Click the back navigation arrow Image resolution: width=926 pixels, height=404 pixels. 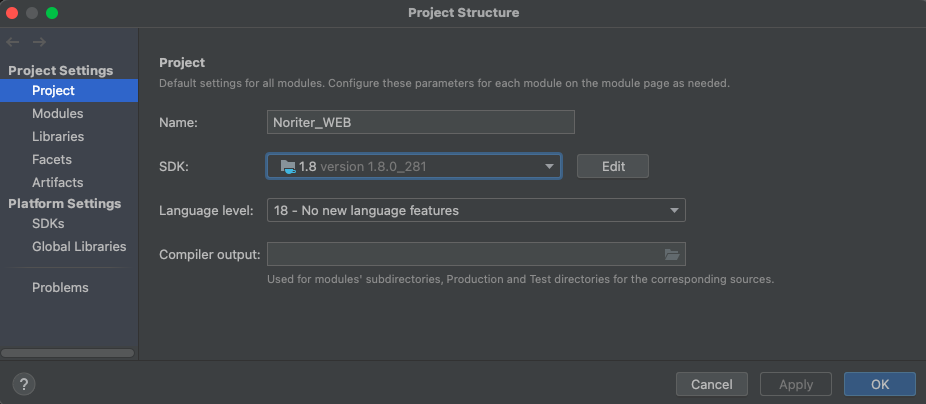pyautogui.click(x=13, y=42)
